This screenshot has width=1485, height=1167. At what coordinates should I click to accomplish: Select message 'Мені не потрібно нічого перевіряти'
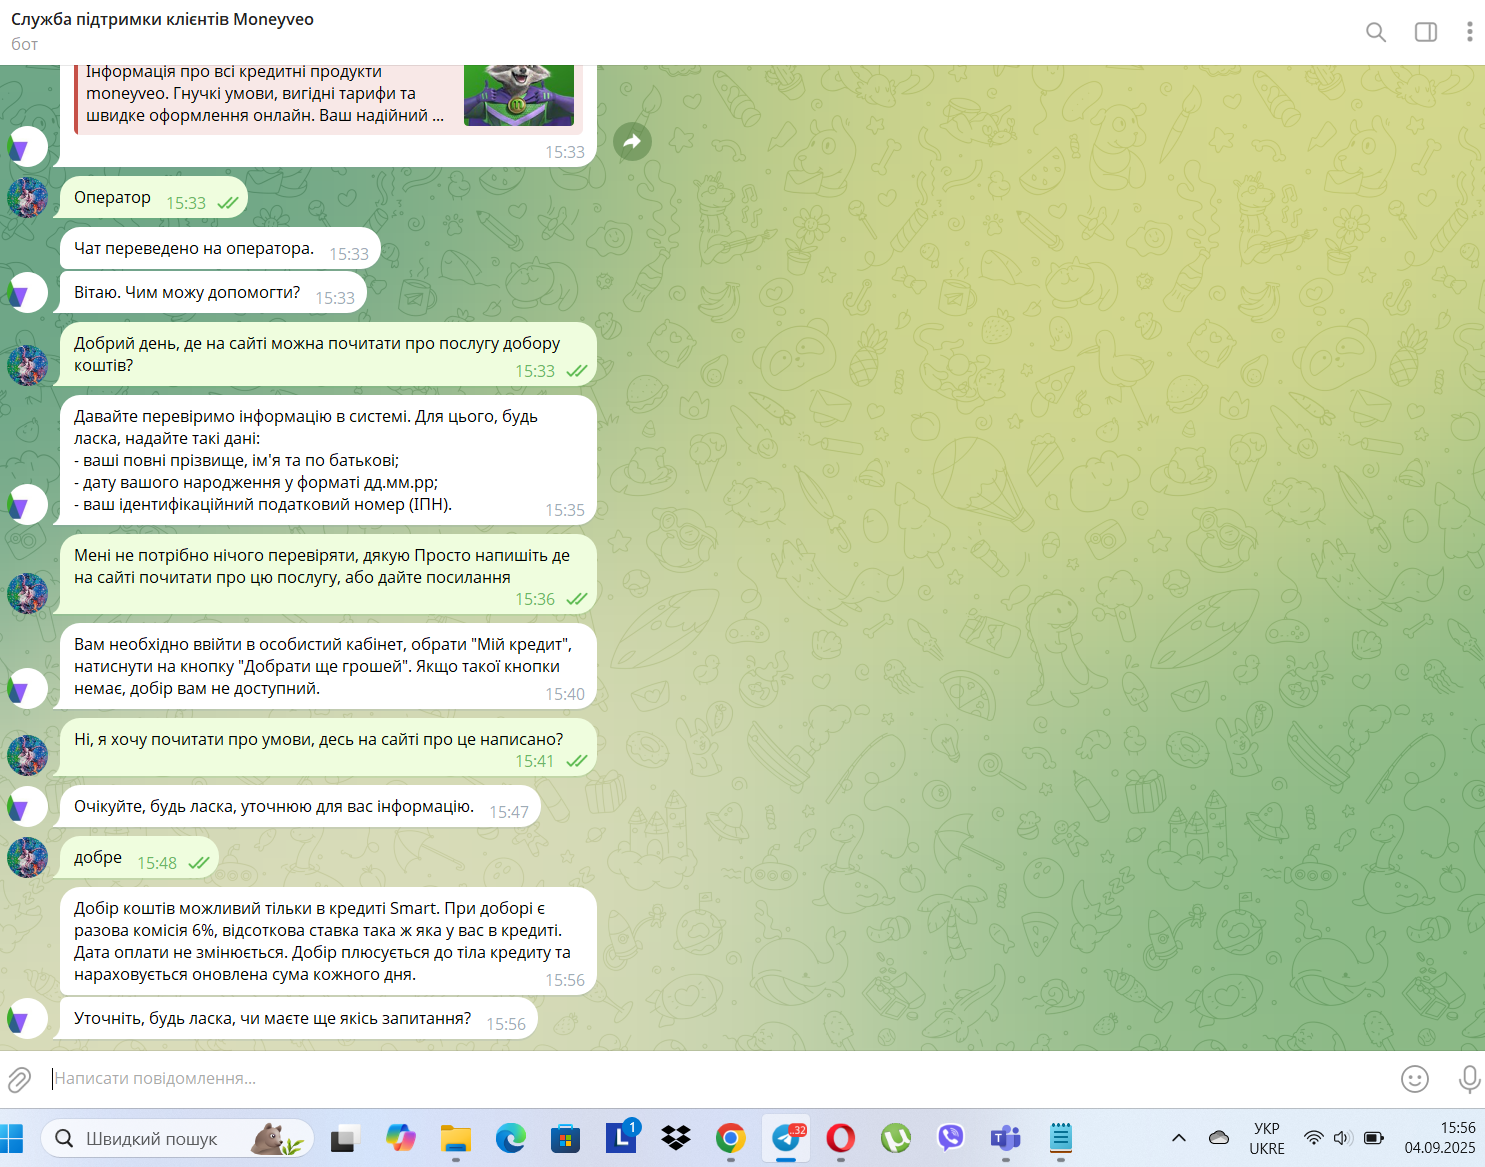tap(328, 575)
